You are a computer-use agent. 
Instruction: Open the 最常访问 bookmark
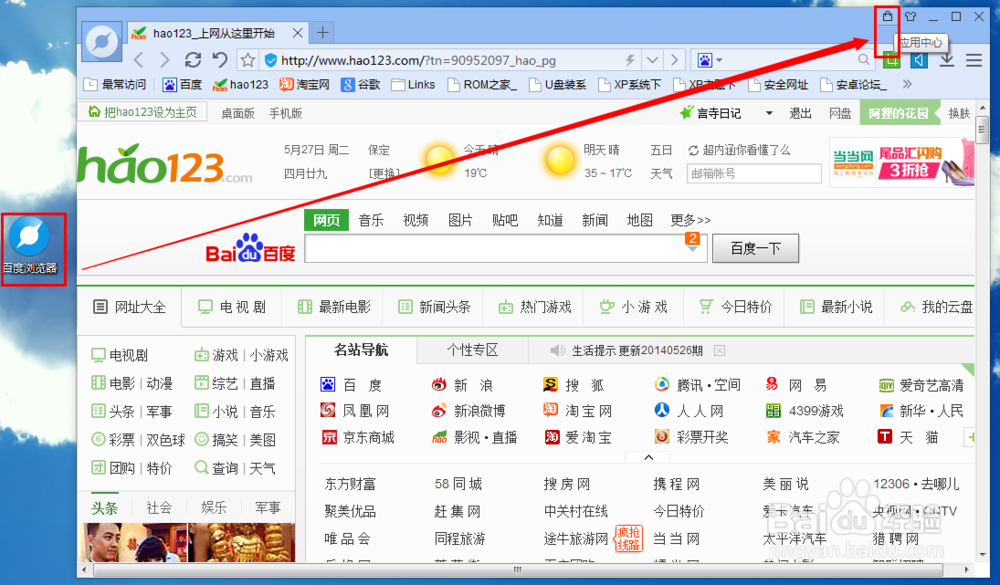[x=115, y=84]
